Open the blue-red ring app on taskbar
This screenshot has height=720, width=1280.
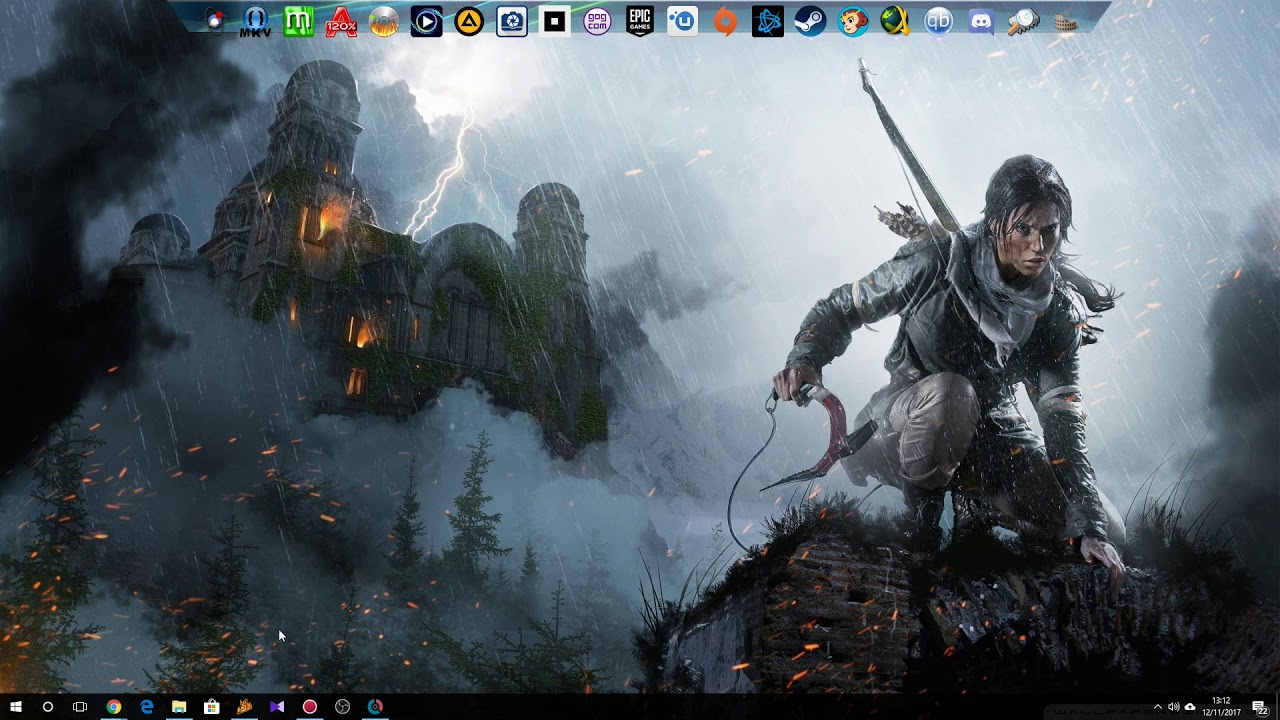click(x=375, y=707)
